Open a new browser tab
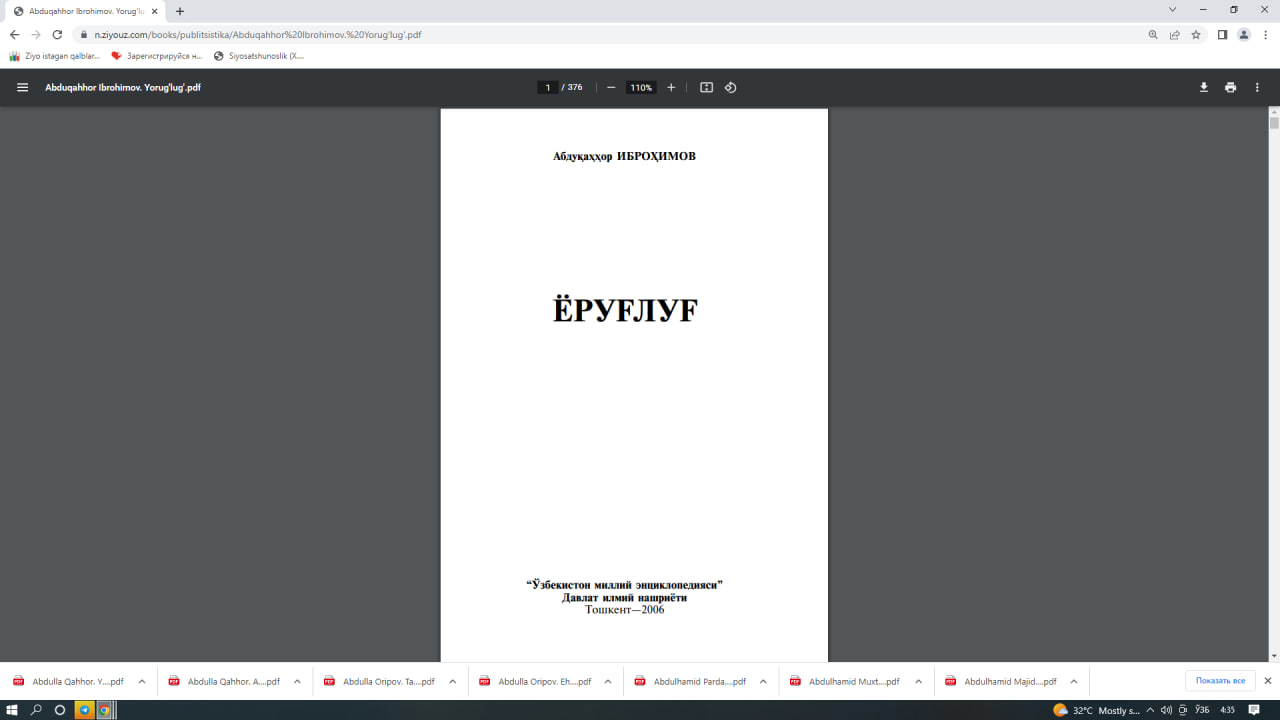Screen dimensions: 1280x720 (180, 11)
